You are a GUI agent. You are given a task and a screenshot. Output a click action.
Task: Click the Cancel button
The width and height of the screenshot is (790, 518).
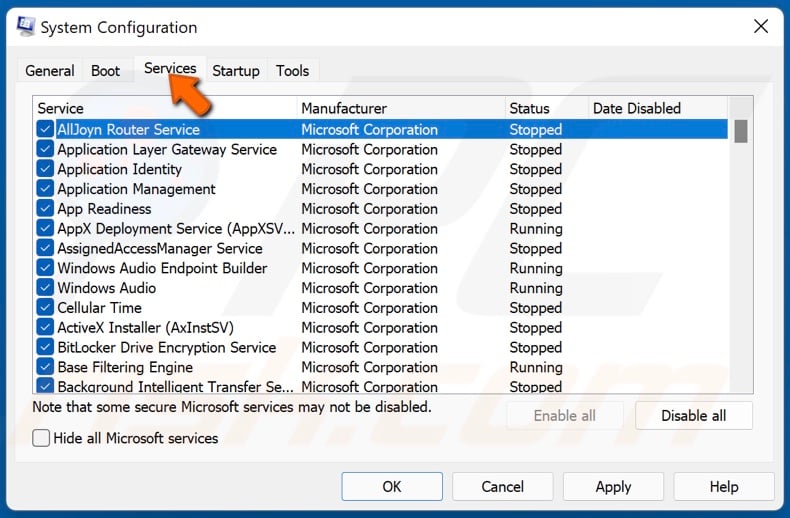click(x=502, y=486)
